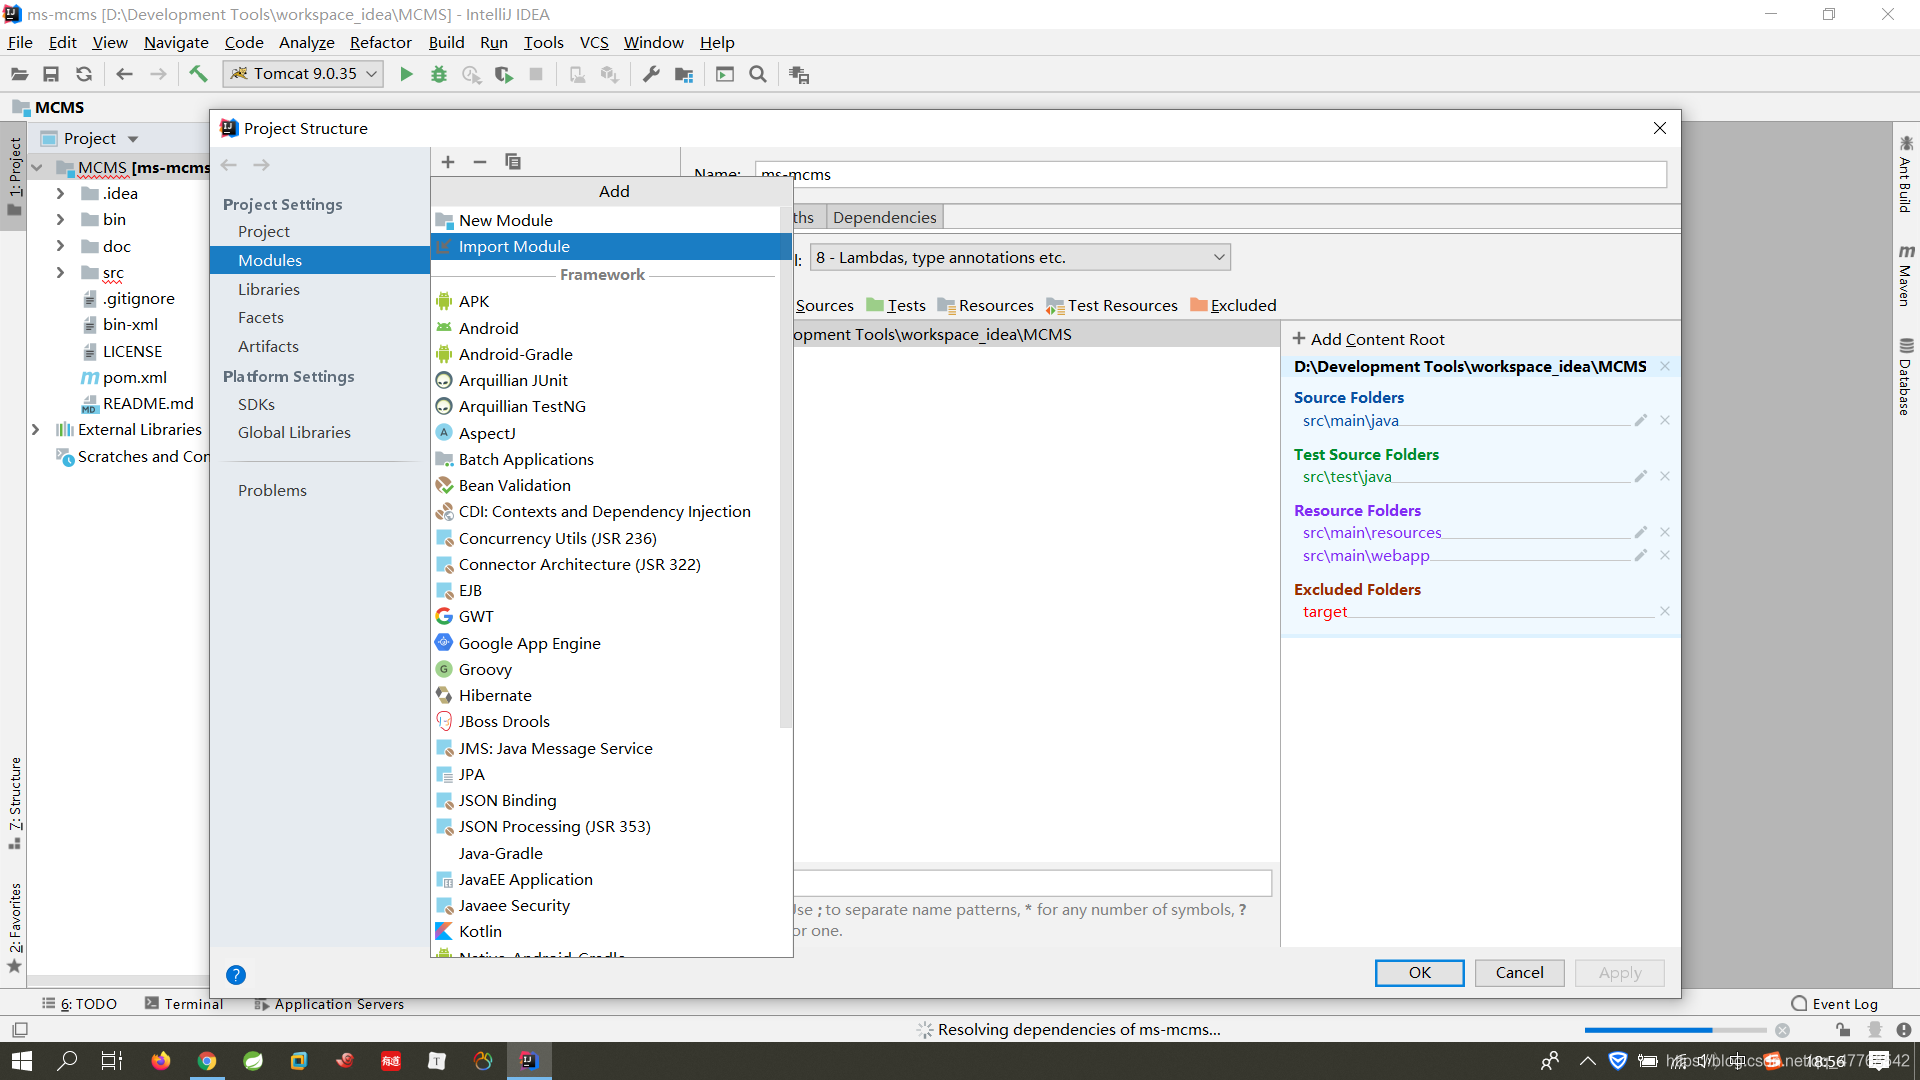Edit the src\main\java source folder pencil
This screenshot has height=1080, width=1920.
click(1641, 420)
